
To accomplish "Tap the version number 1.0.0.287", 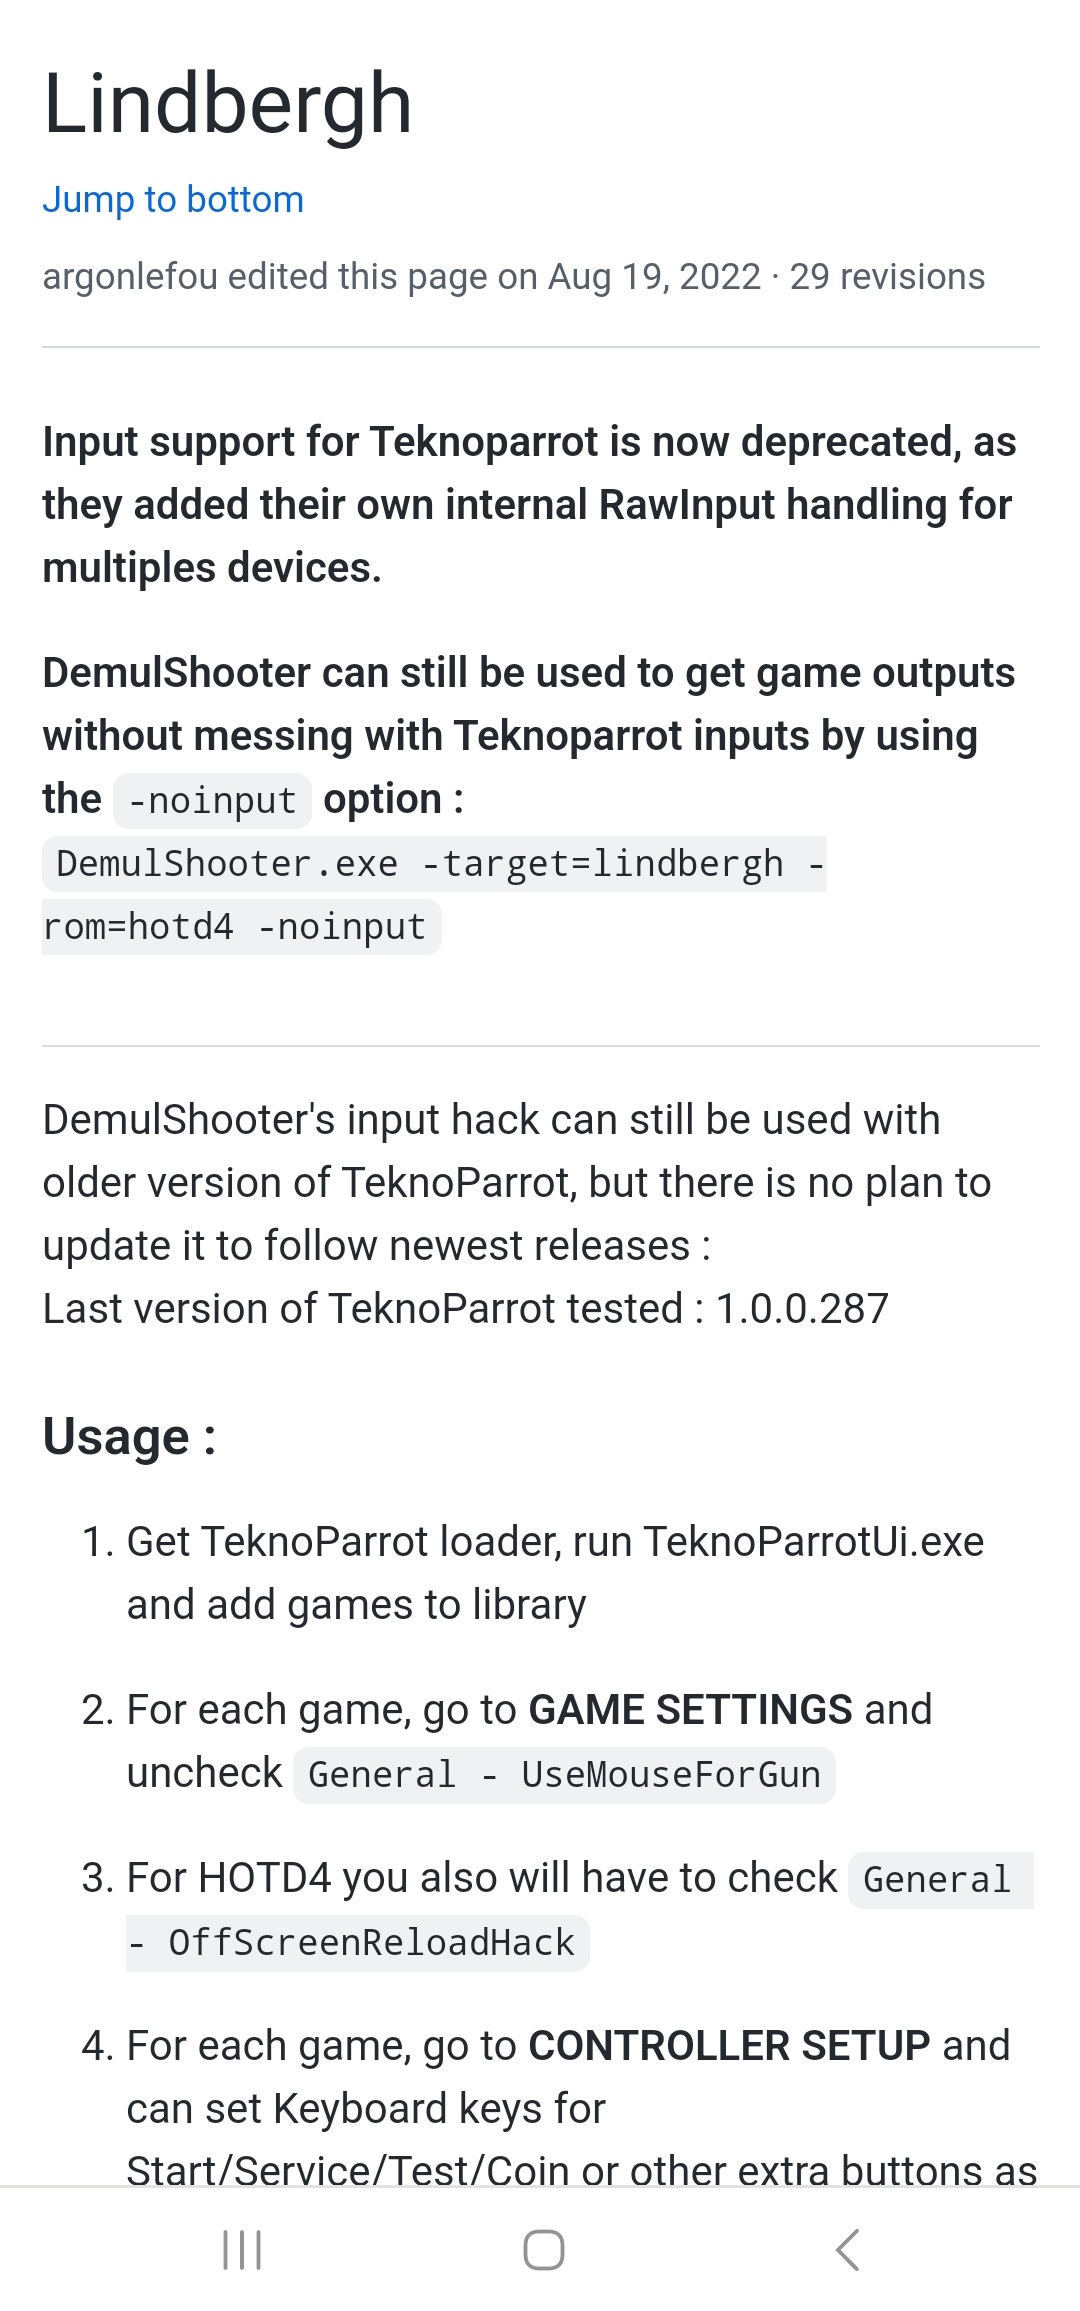I will [x=802, y=1308].
